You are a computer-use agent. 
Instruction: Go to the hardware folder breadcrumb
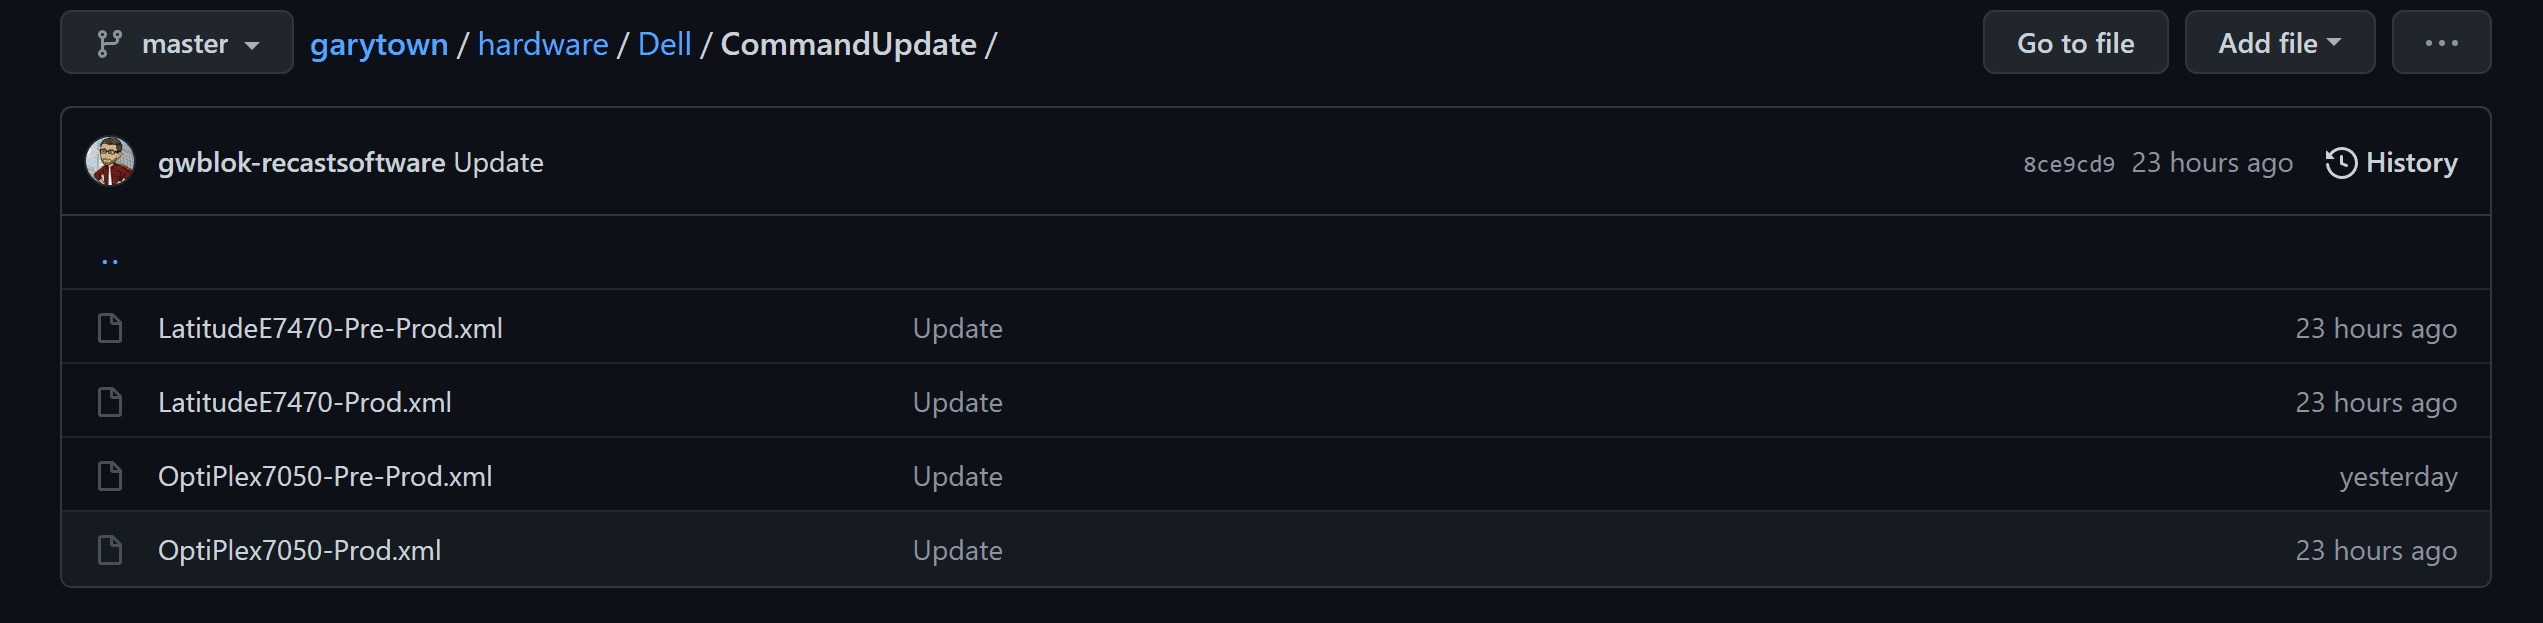click(543, 44)
